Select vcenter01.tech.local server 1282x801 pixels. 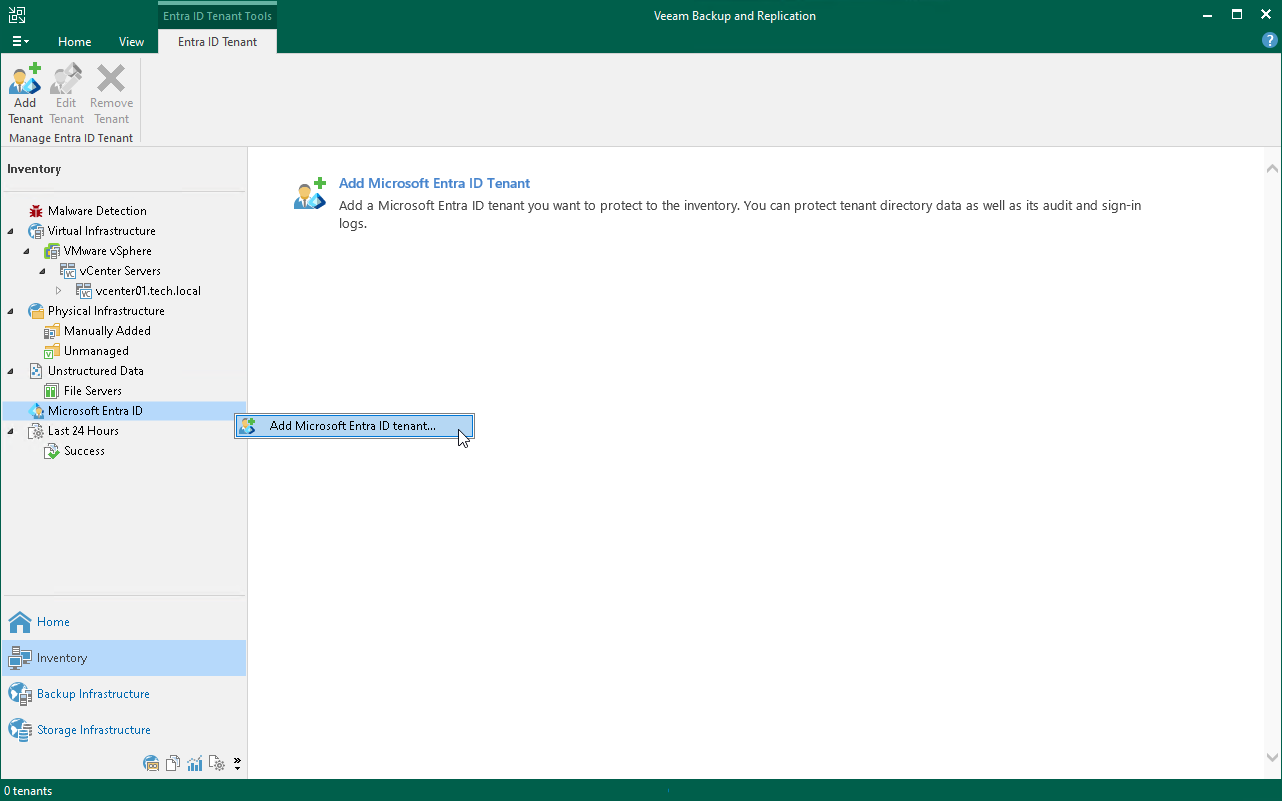(x=148, y=291)
